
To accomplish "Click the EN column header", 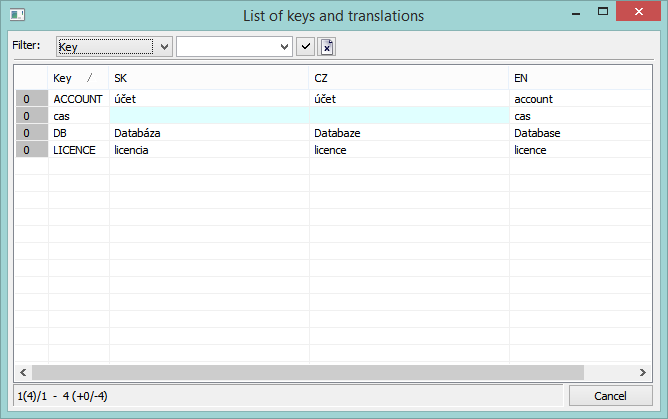I will coord(580,78).
